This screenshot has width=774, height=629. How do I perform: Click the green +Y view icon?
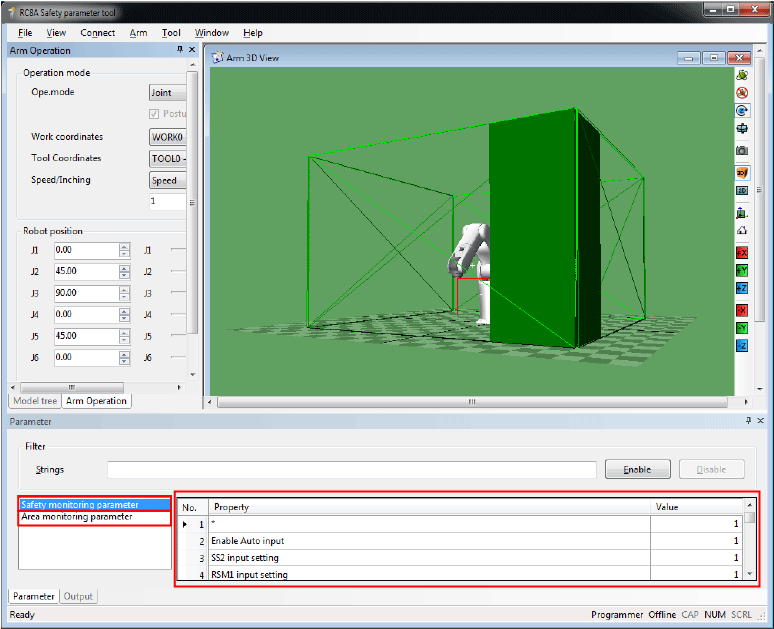742,270
